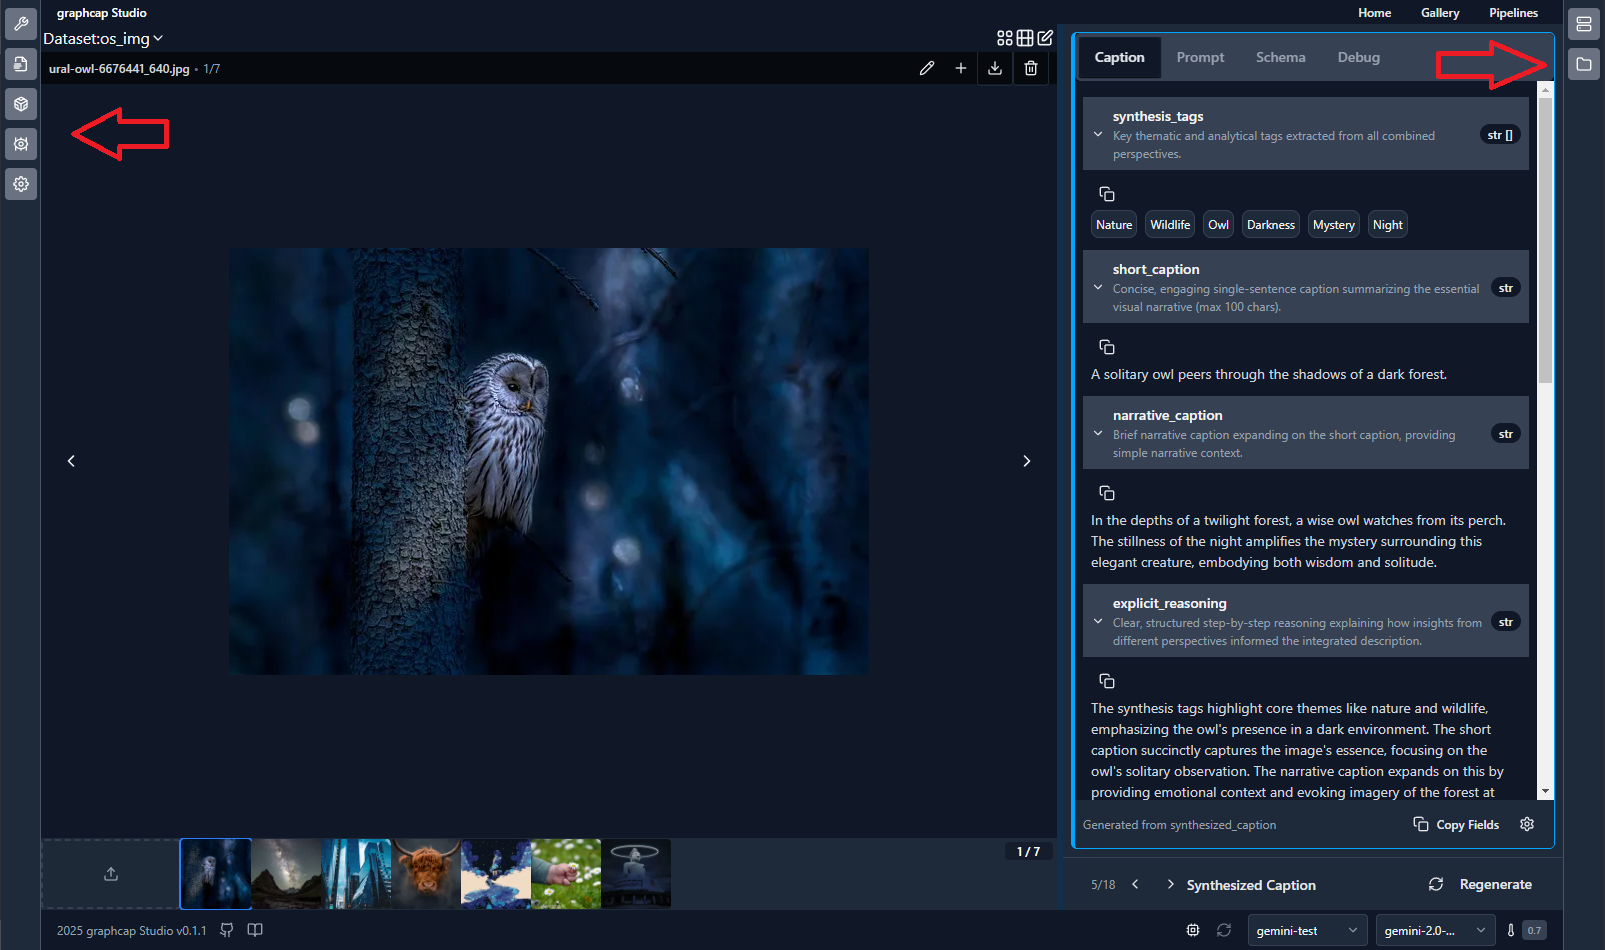This screenshot has width=1605, height=950.
Task: Collapse the synthesis_tags section
Action: tap(1098, 135)
